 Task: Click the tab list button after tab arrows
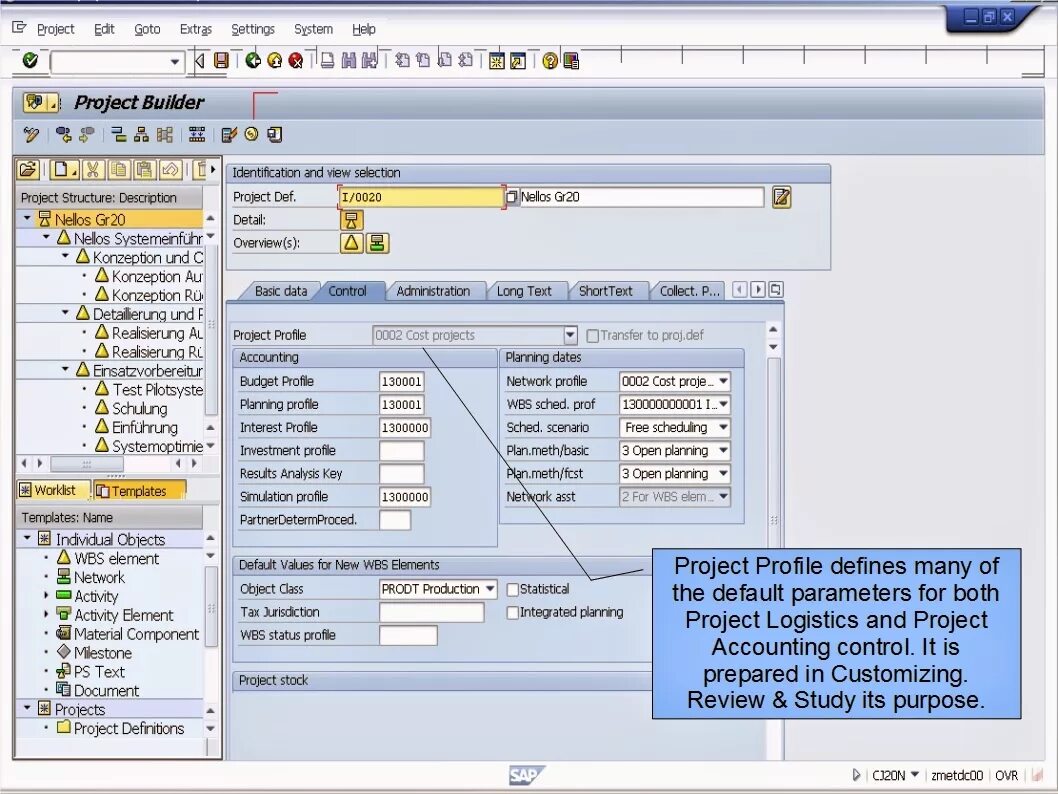tap(776, 290)
